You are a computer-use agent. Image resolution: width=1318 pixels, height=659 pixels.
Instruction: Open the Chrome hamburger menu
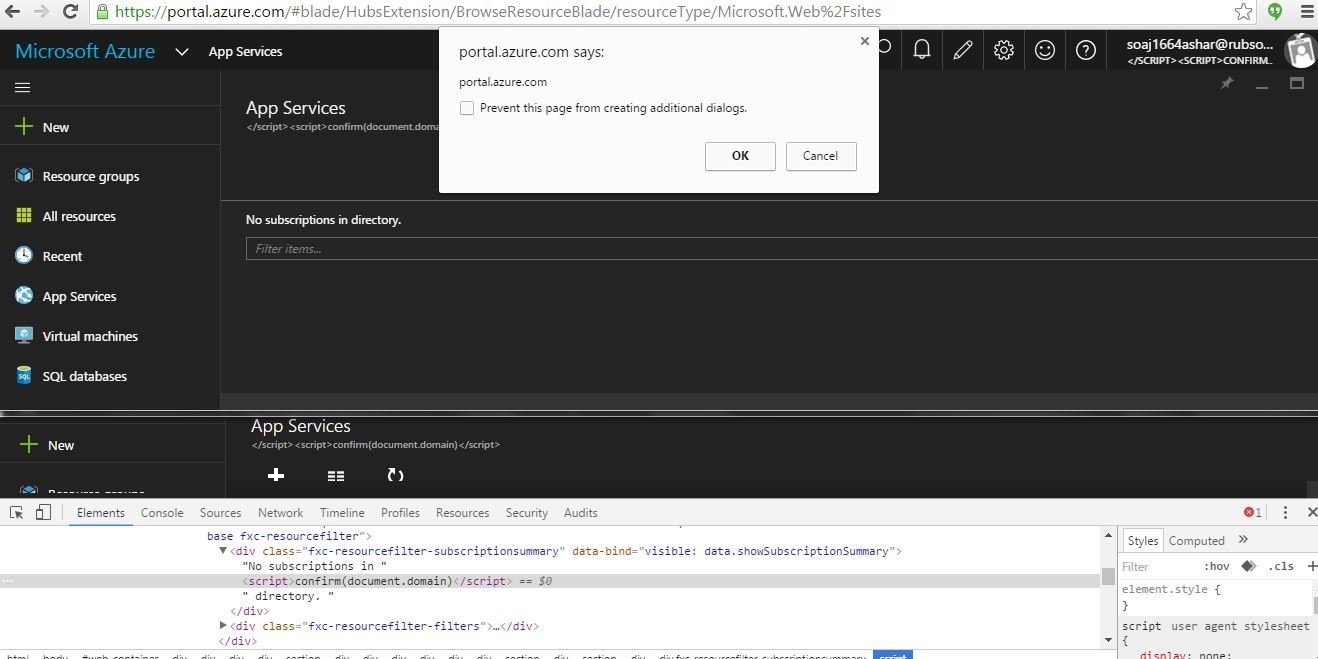coord(1306,12)
